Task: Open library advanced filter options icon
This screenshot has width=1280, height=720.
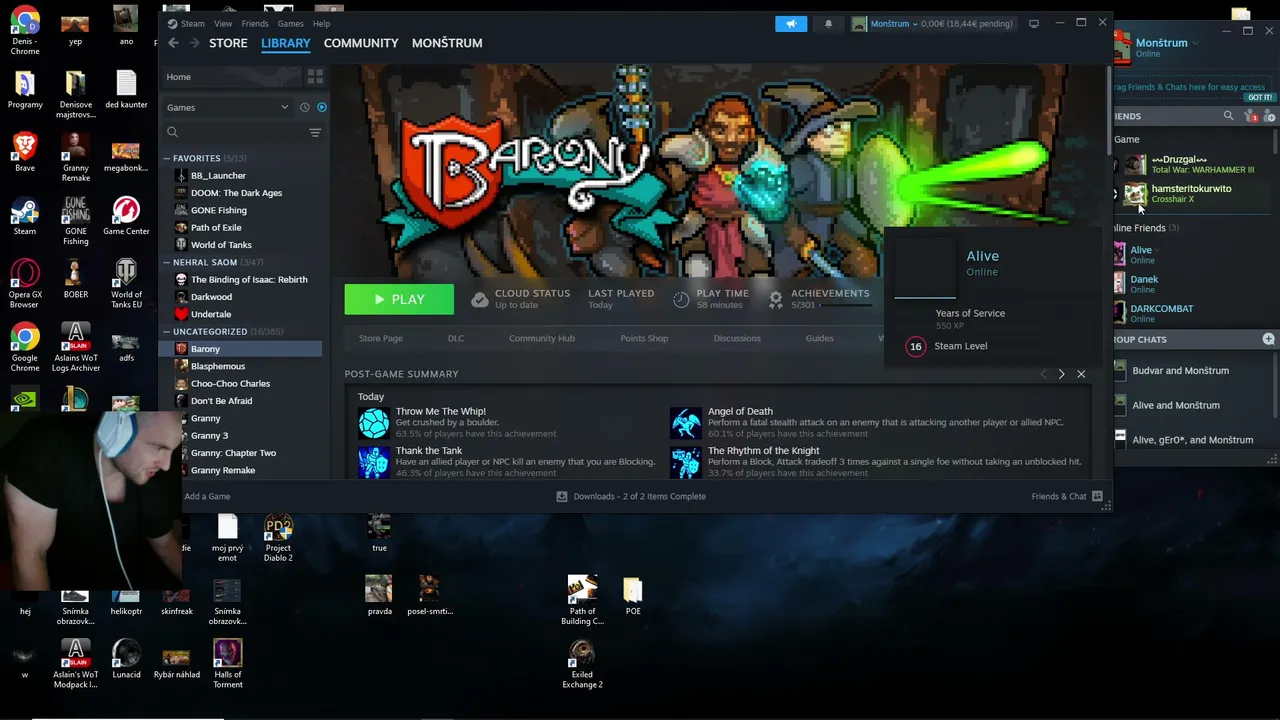Action: click(315, 132)
